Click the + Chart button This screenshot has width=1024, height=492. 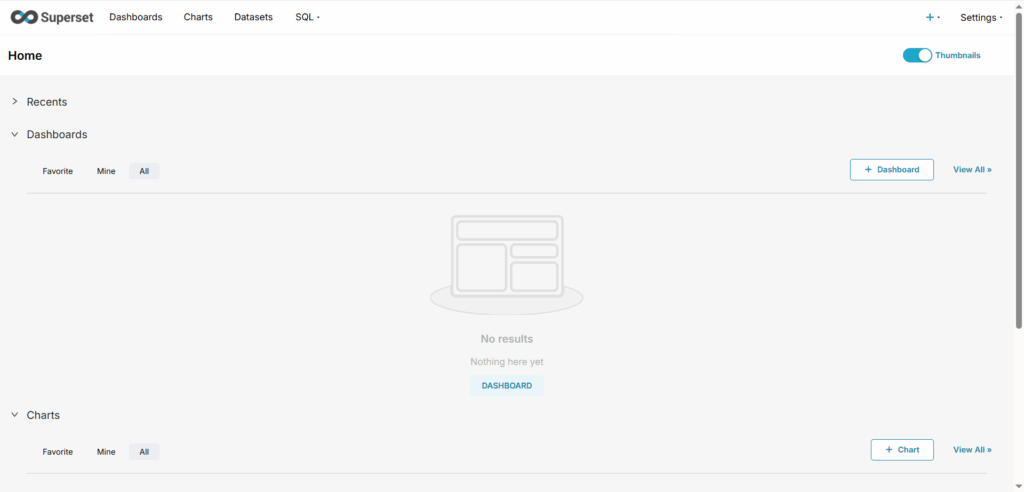pos(902,450)
